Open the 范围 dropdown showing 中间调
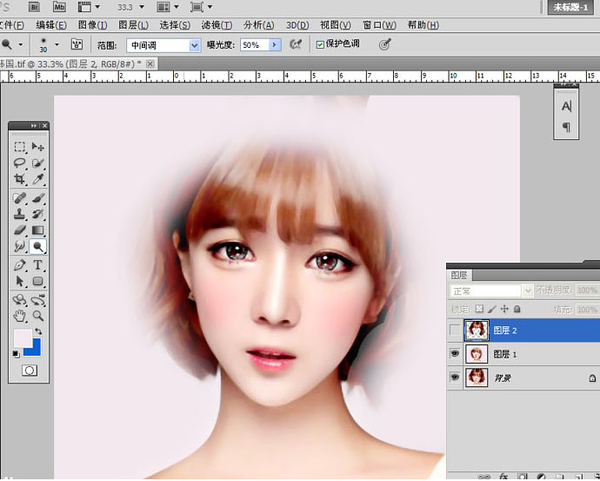Screen dimensions: 600x481 point(162,45)
